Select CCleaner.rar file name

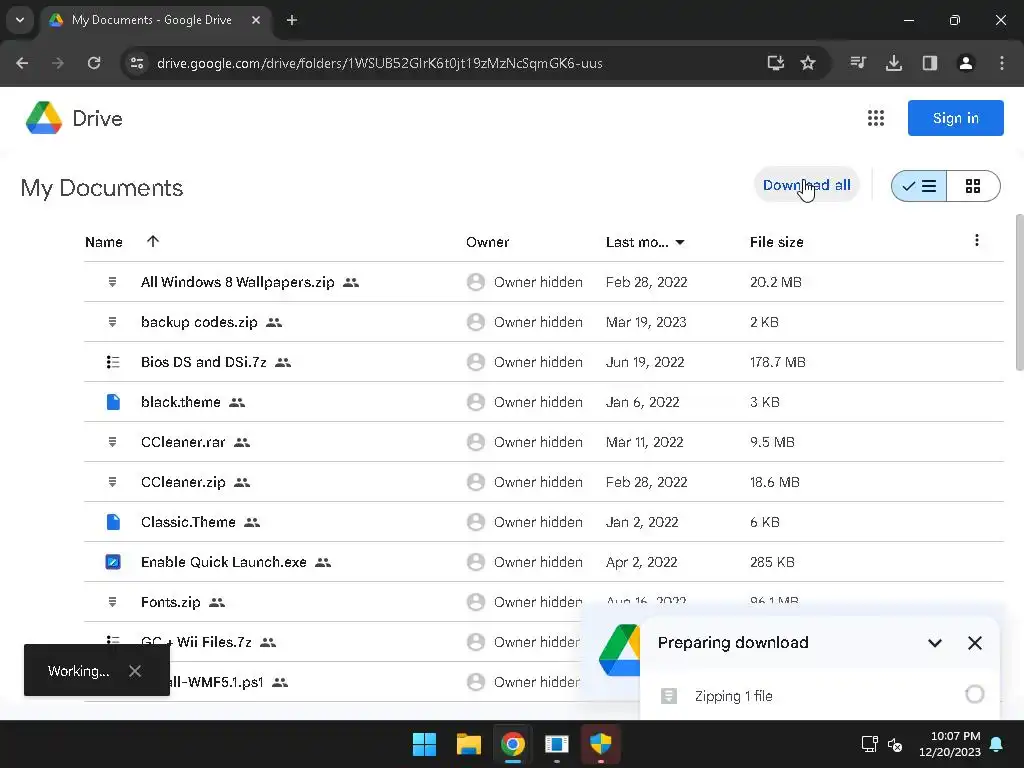pyautogui.click(x=183, y=442)
